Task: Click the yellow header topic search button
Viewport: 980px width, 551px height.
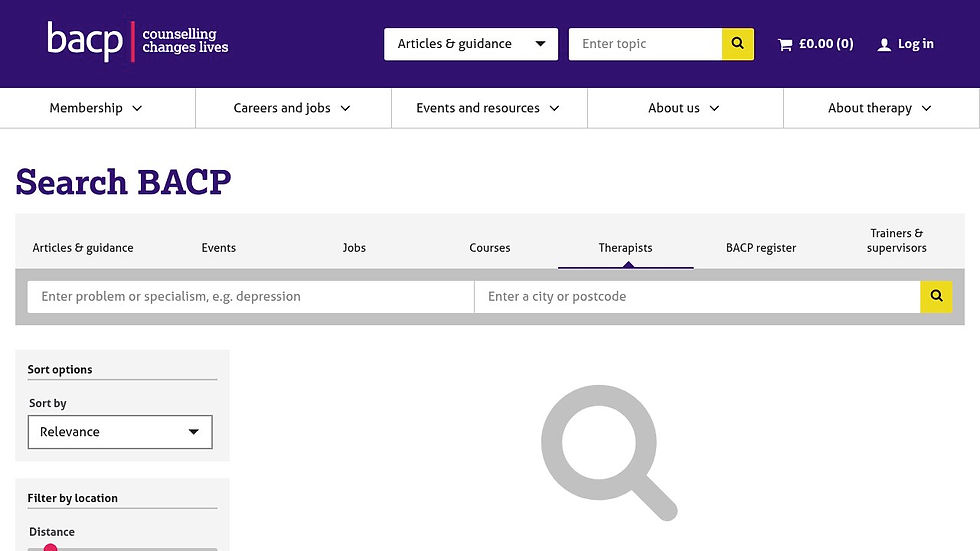Action: [738, 44]
